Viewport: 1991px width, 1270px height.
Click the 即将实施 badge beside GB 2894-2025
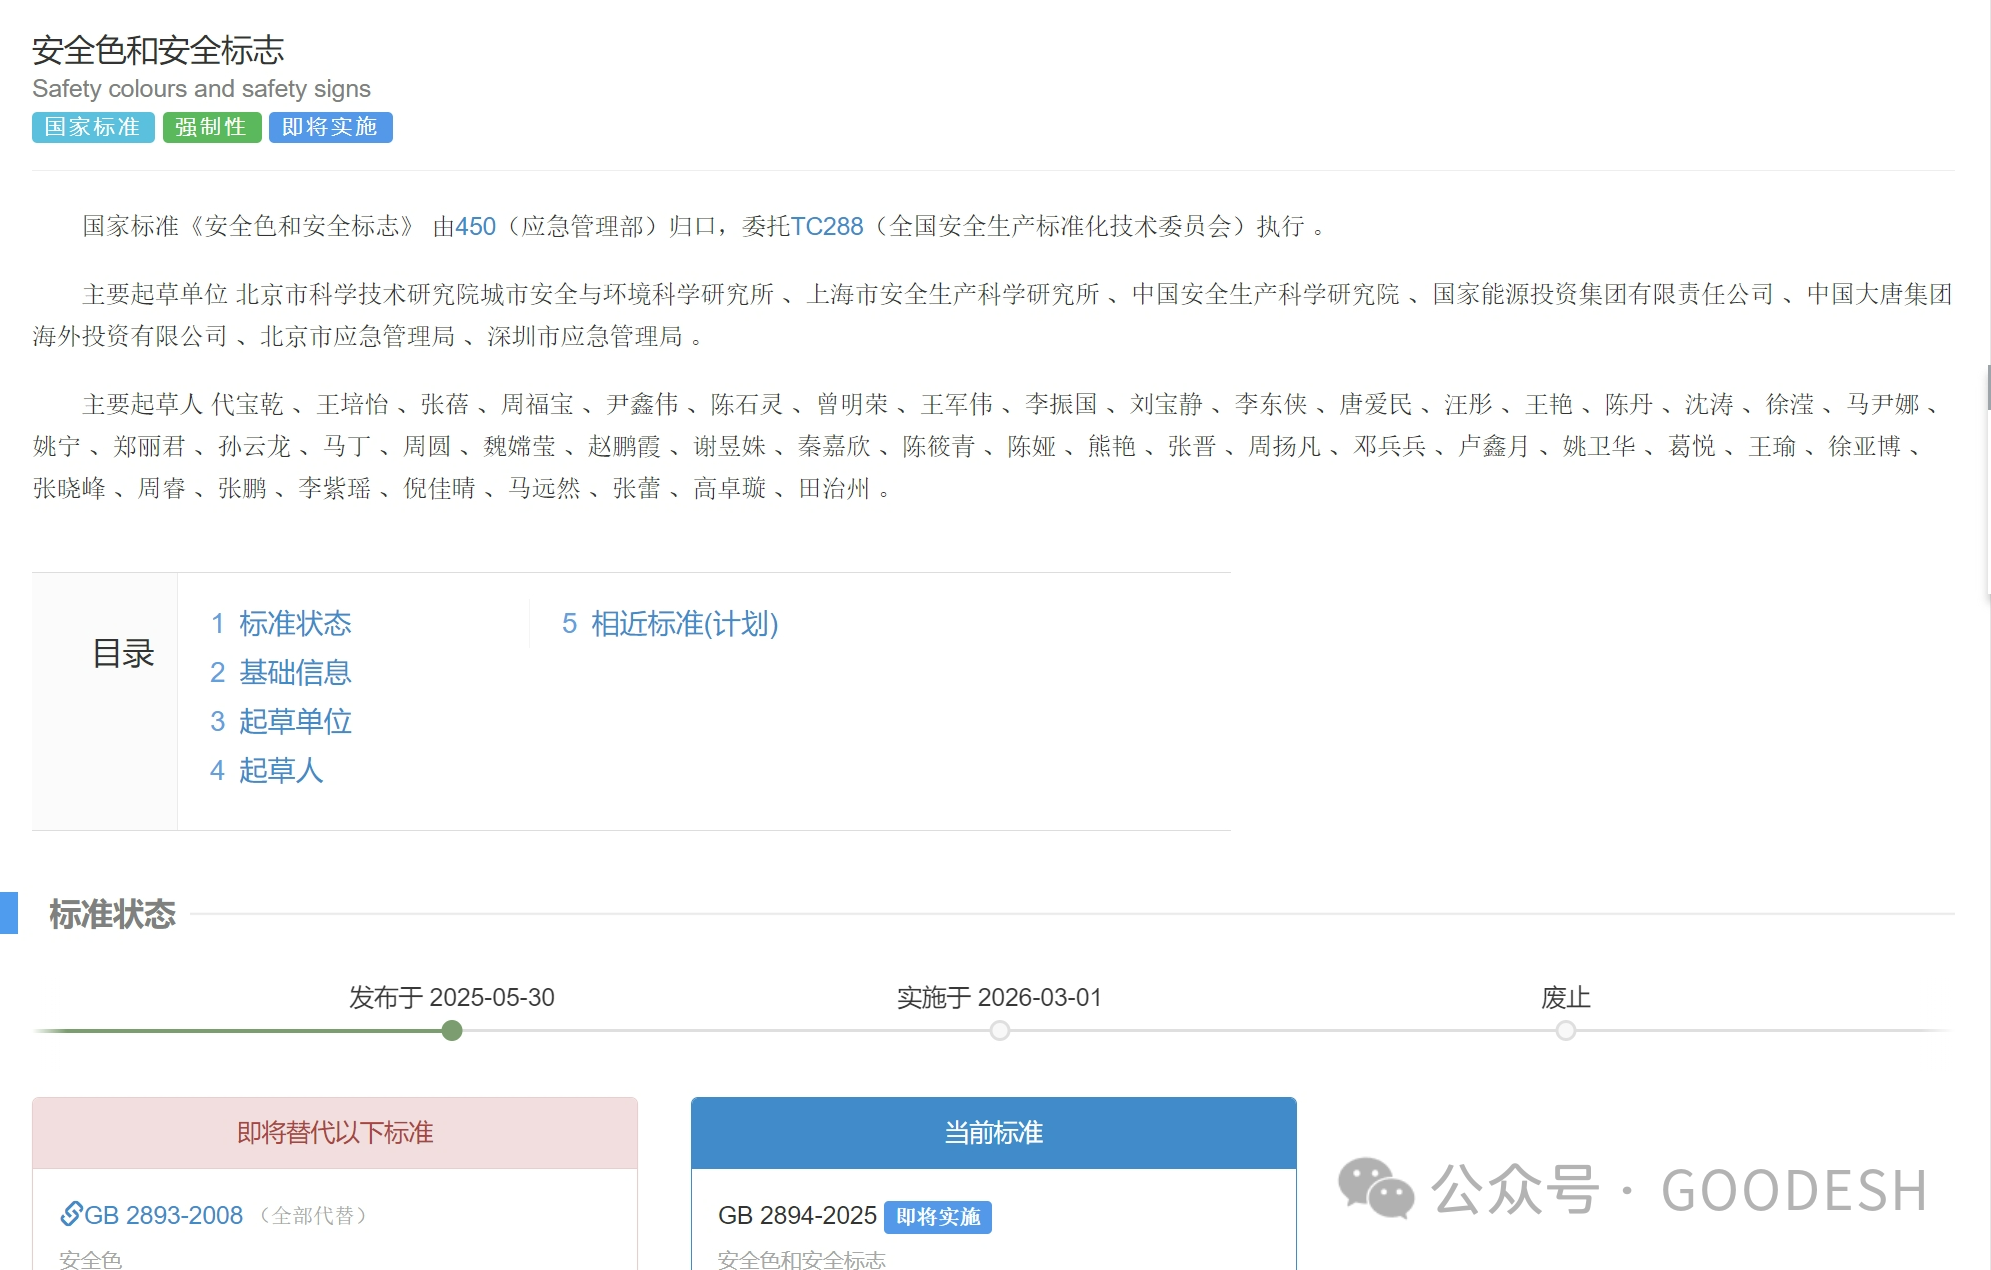pos(938,1217)
